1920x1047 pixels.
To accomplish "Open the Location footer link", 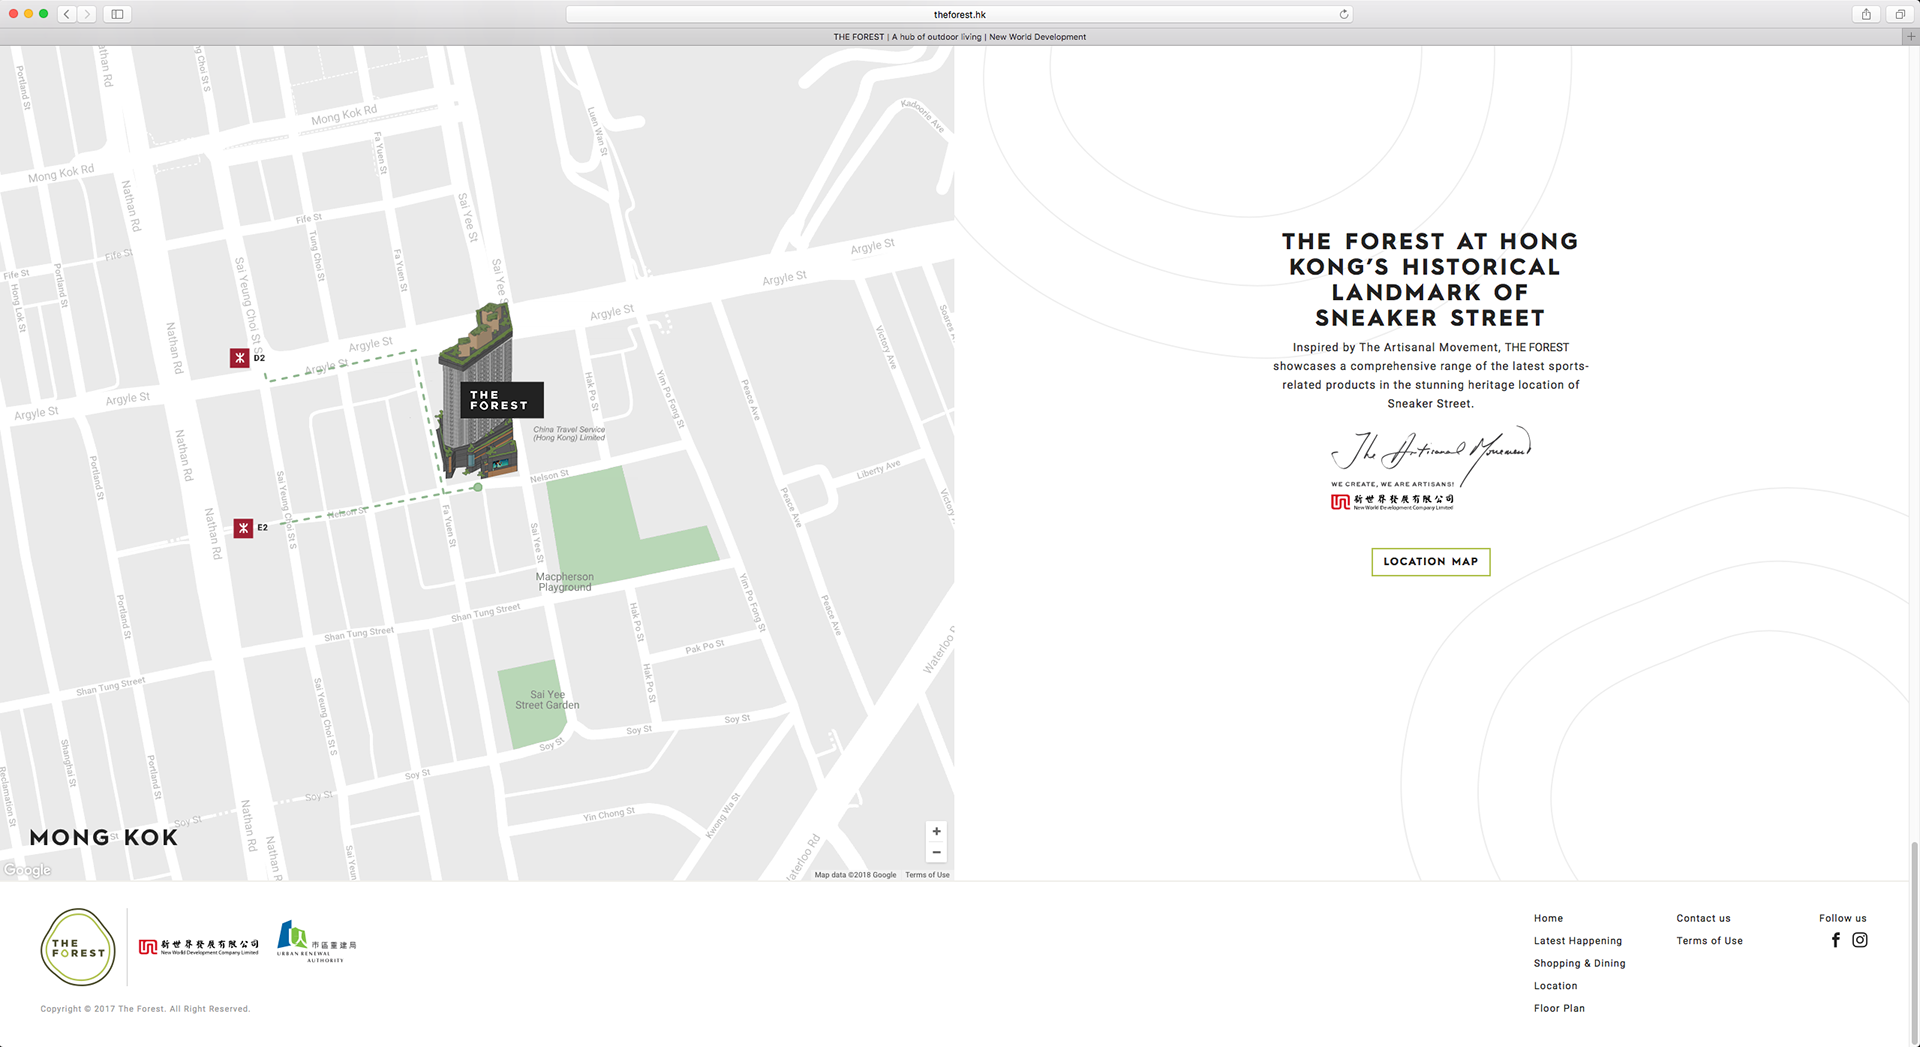I will pos(1555,986).
